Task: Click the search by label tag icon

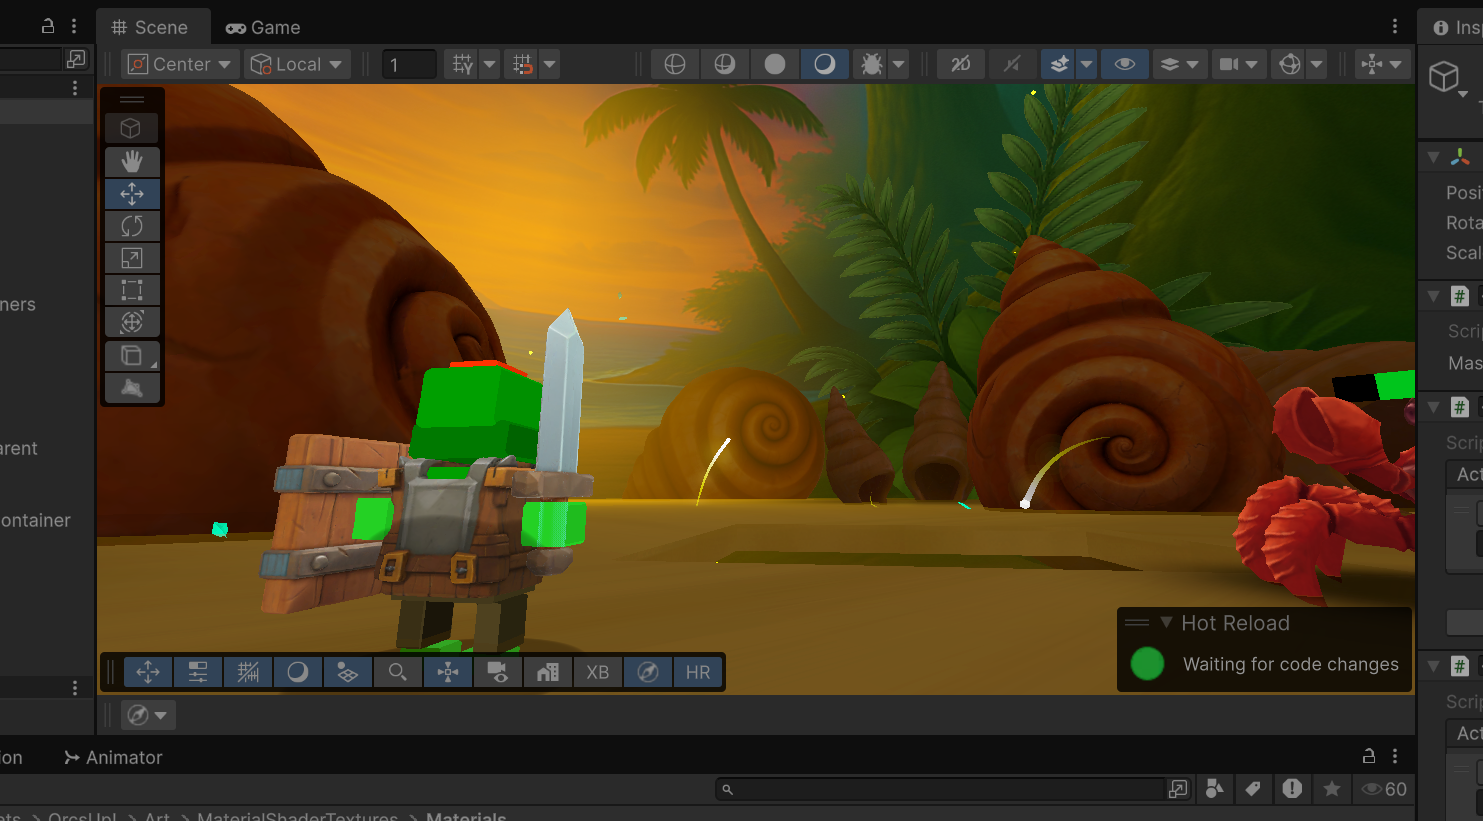Action: click(x=1253, y=789)
